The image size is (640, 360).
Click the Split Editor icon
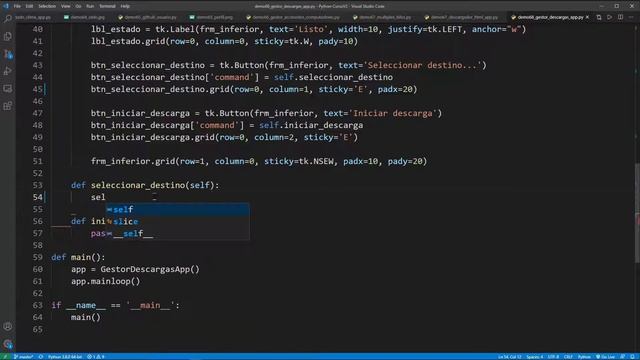click(x=620, y=17)
